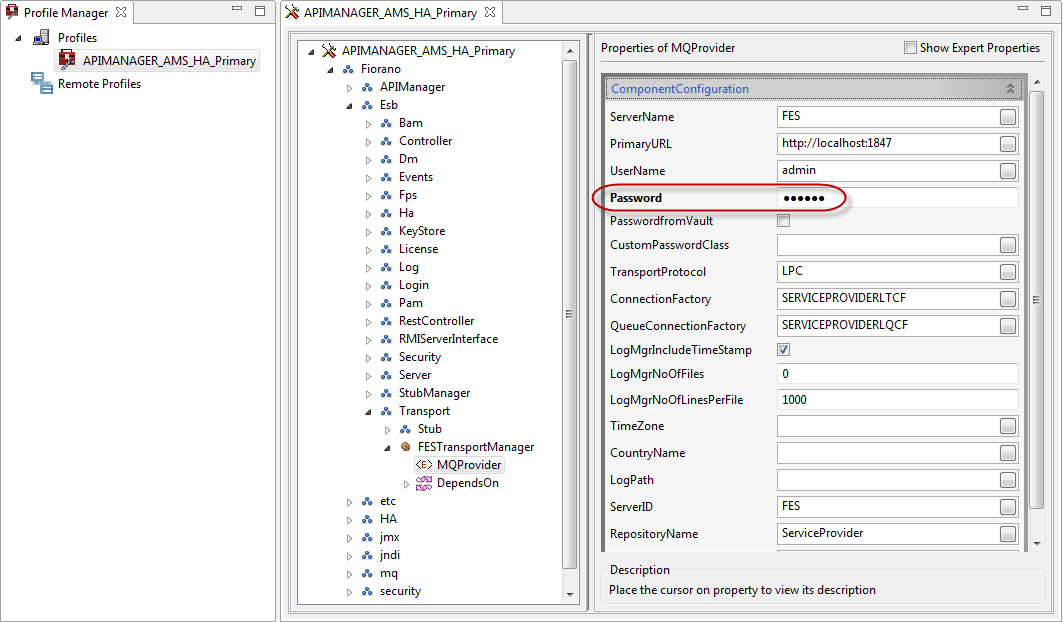
Task: Click the jndi node icon
Action: click(x=367, y=556)
